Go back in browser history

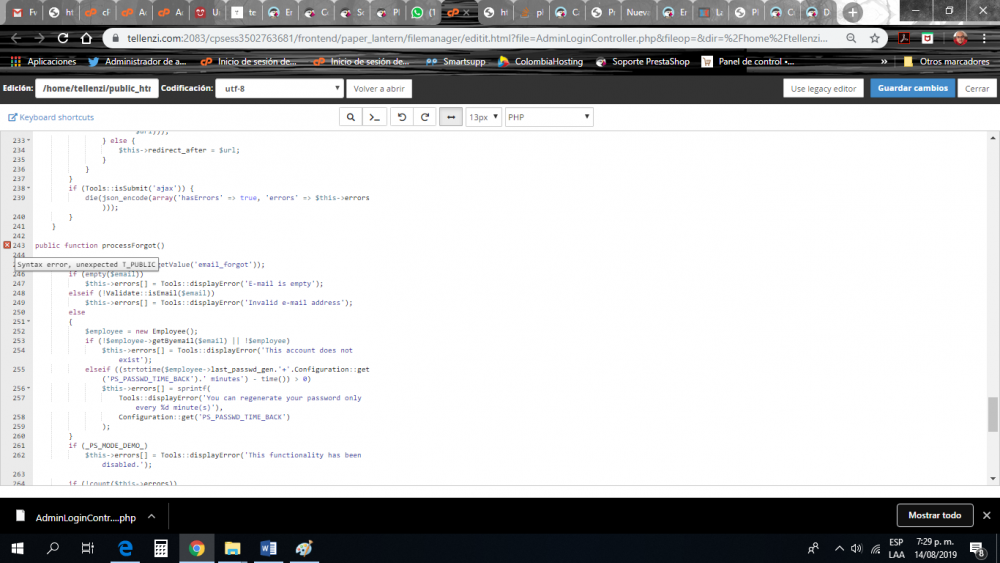[x=16, y=38]
